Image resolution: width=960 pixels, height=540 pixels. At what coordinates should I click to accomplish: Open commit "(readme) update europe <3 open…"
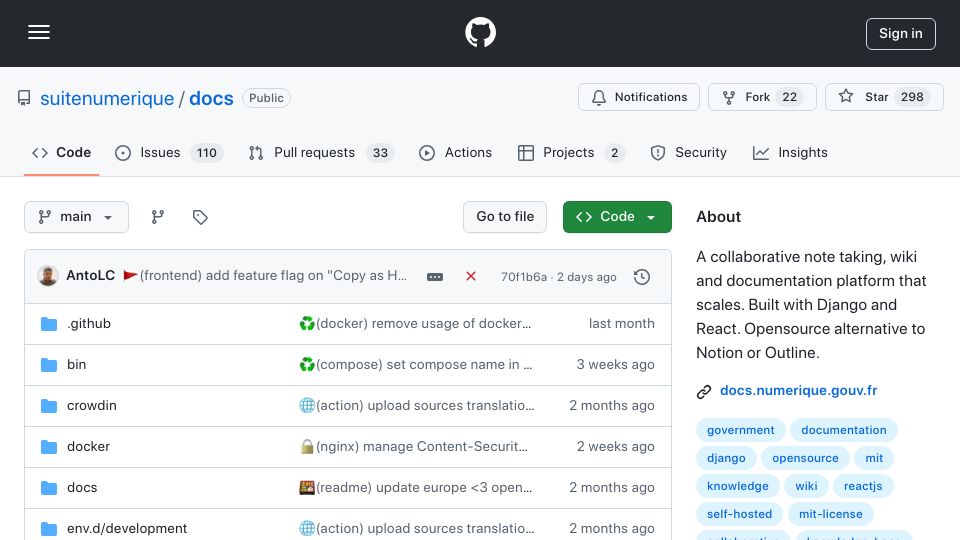(x=416, y=487)
